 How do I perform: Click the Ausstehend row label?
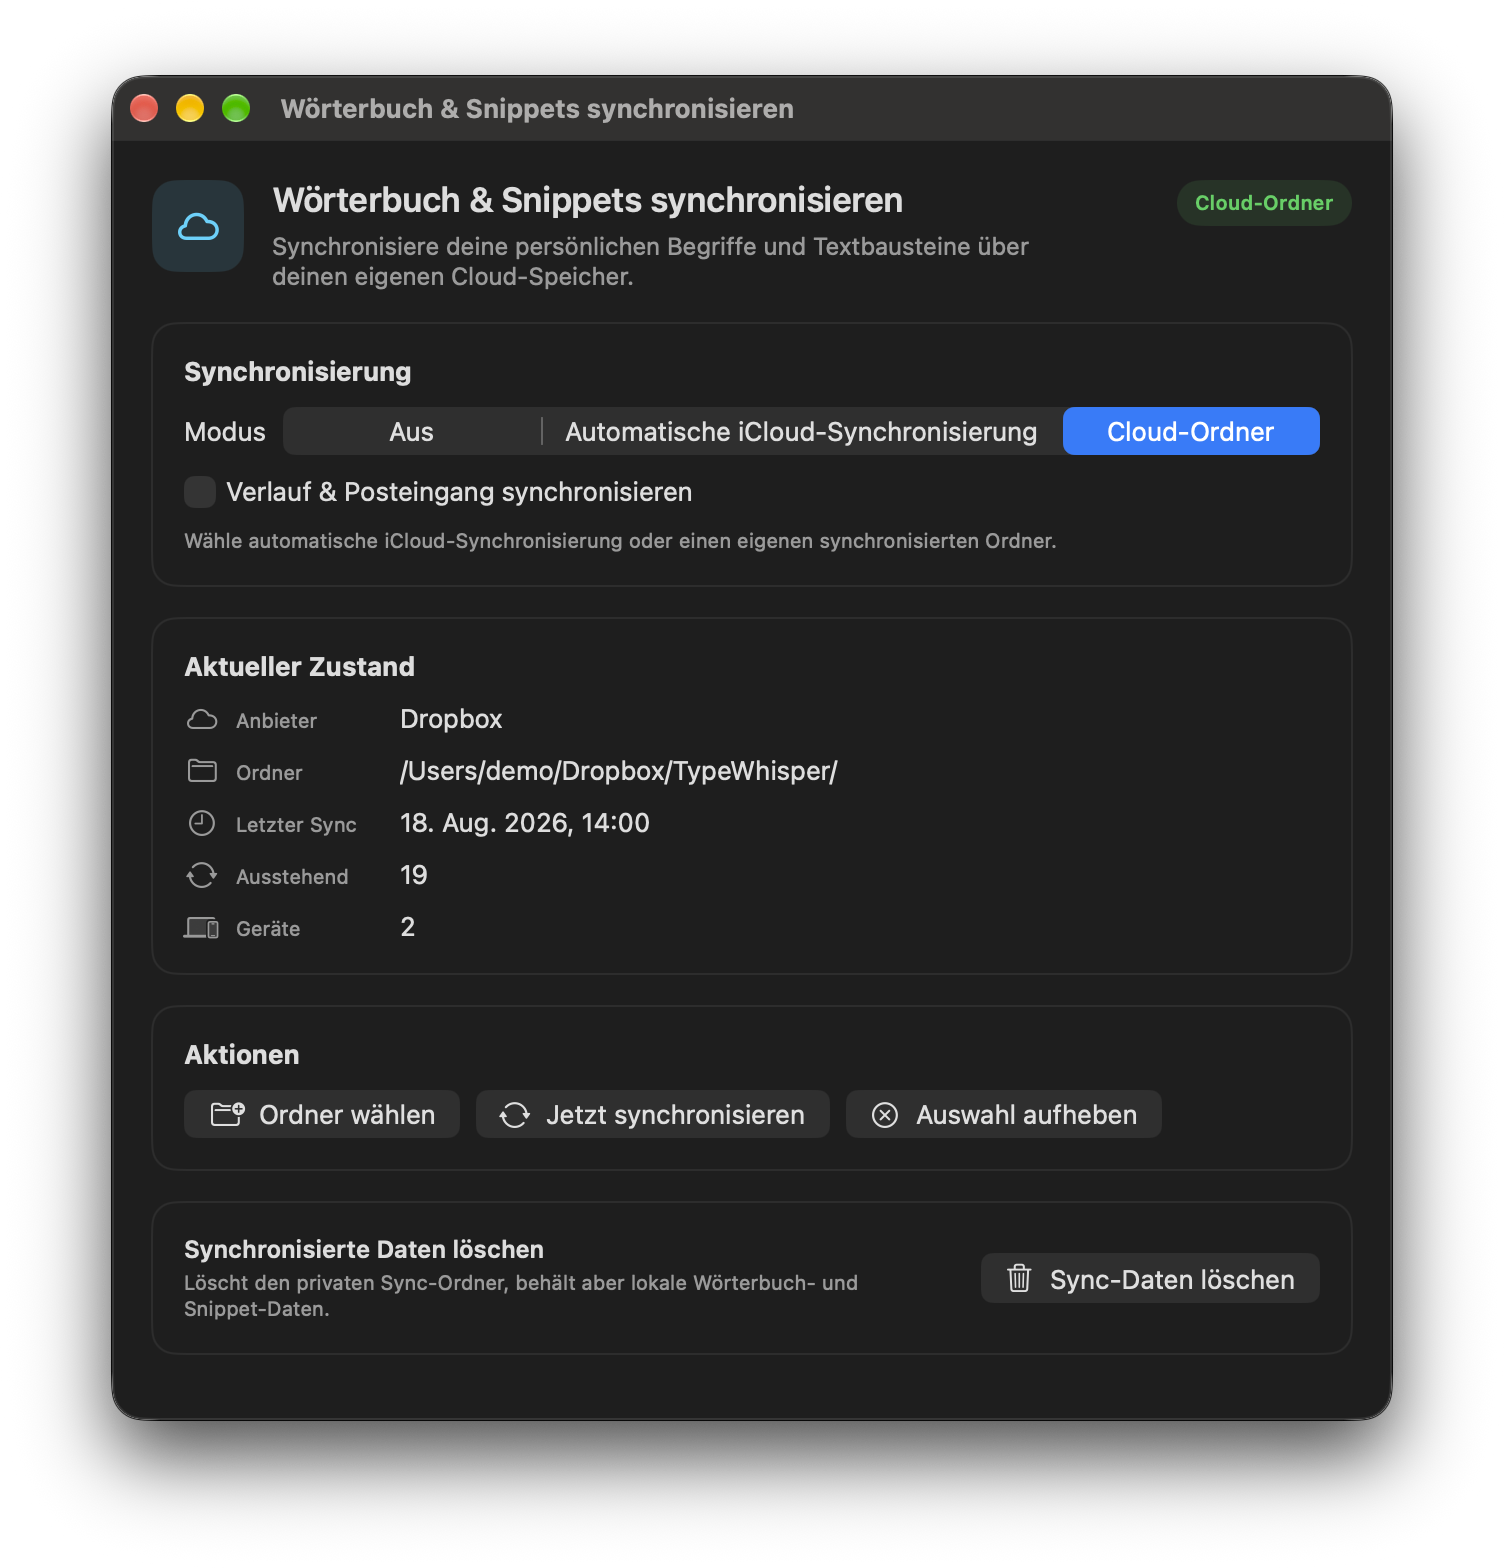(292, 877)
